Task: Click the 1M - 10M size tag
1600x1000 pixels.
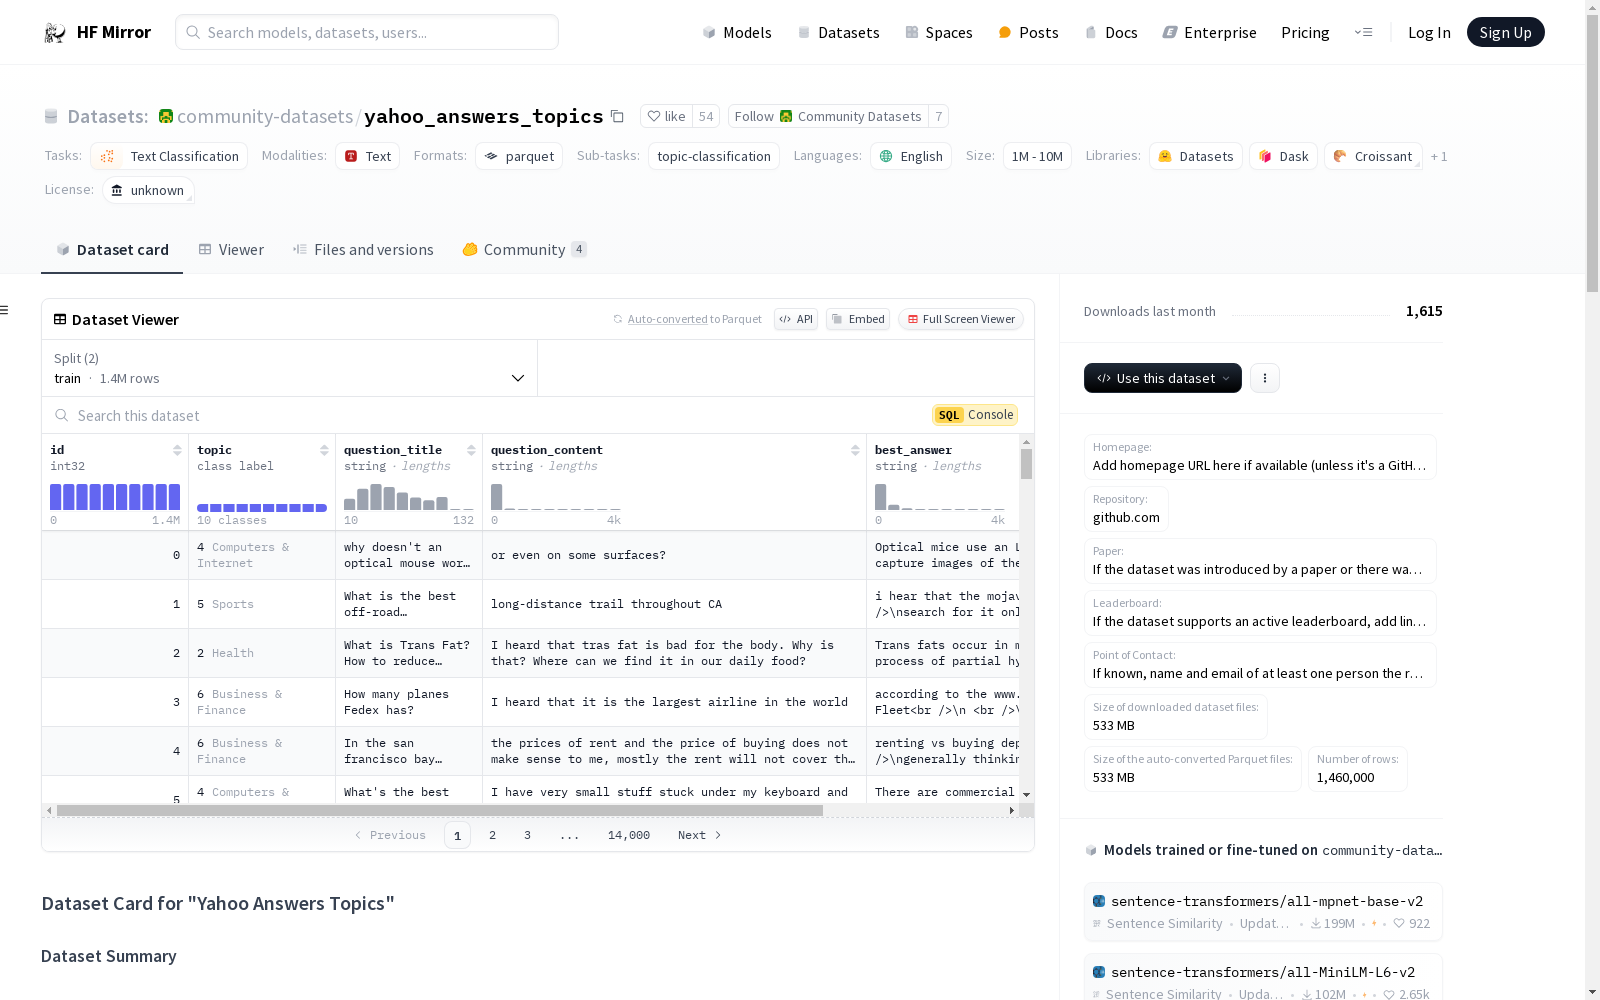Action: tap(1037, 156)
